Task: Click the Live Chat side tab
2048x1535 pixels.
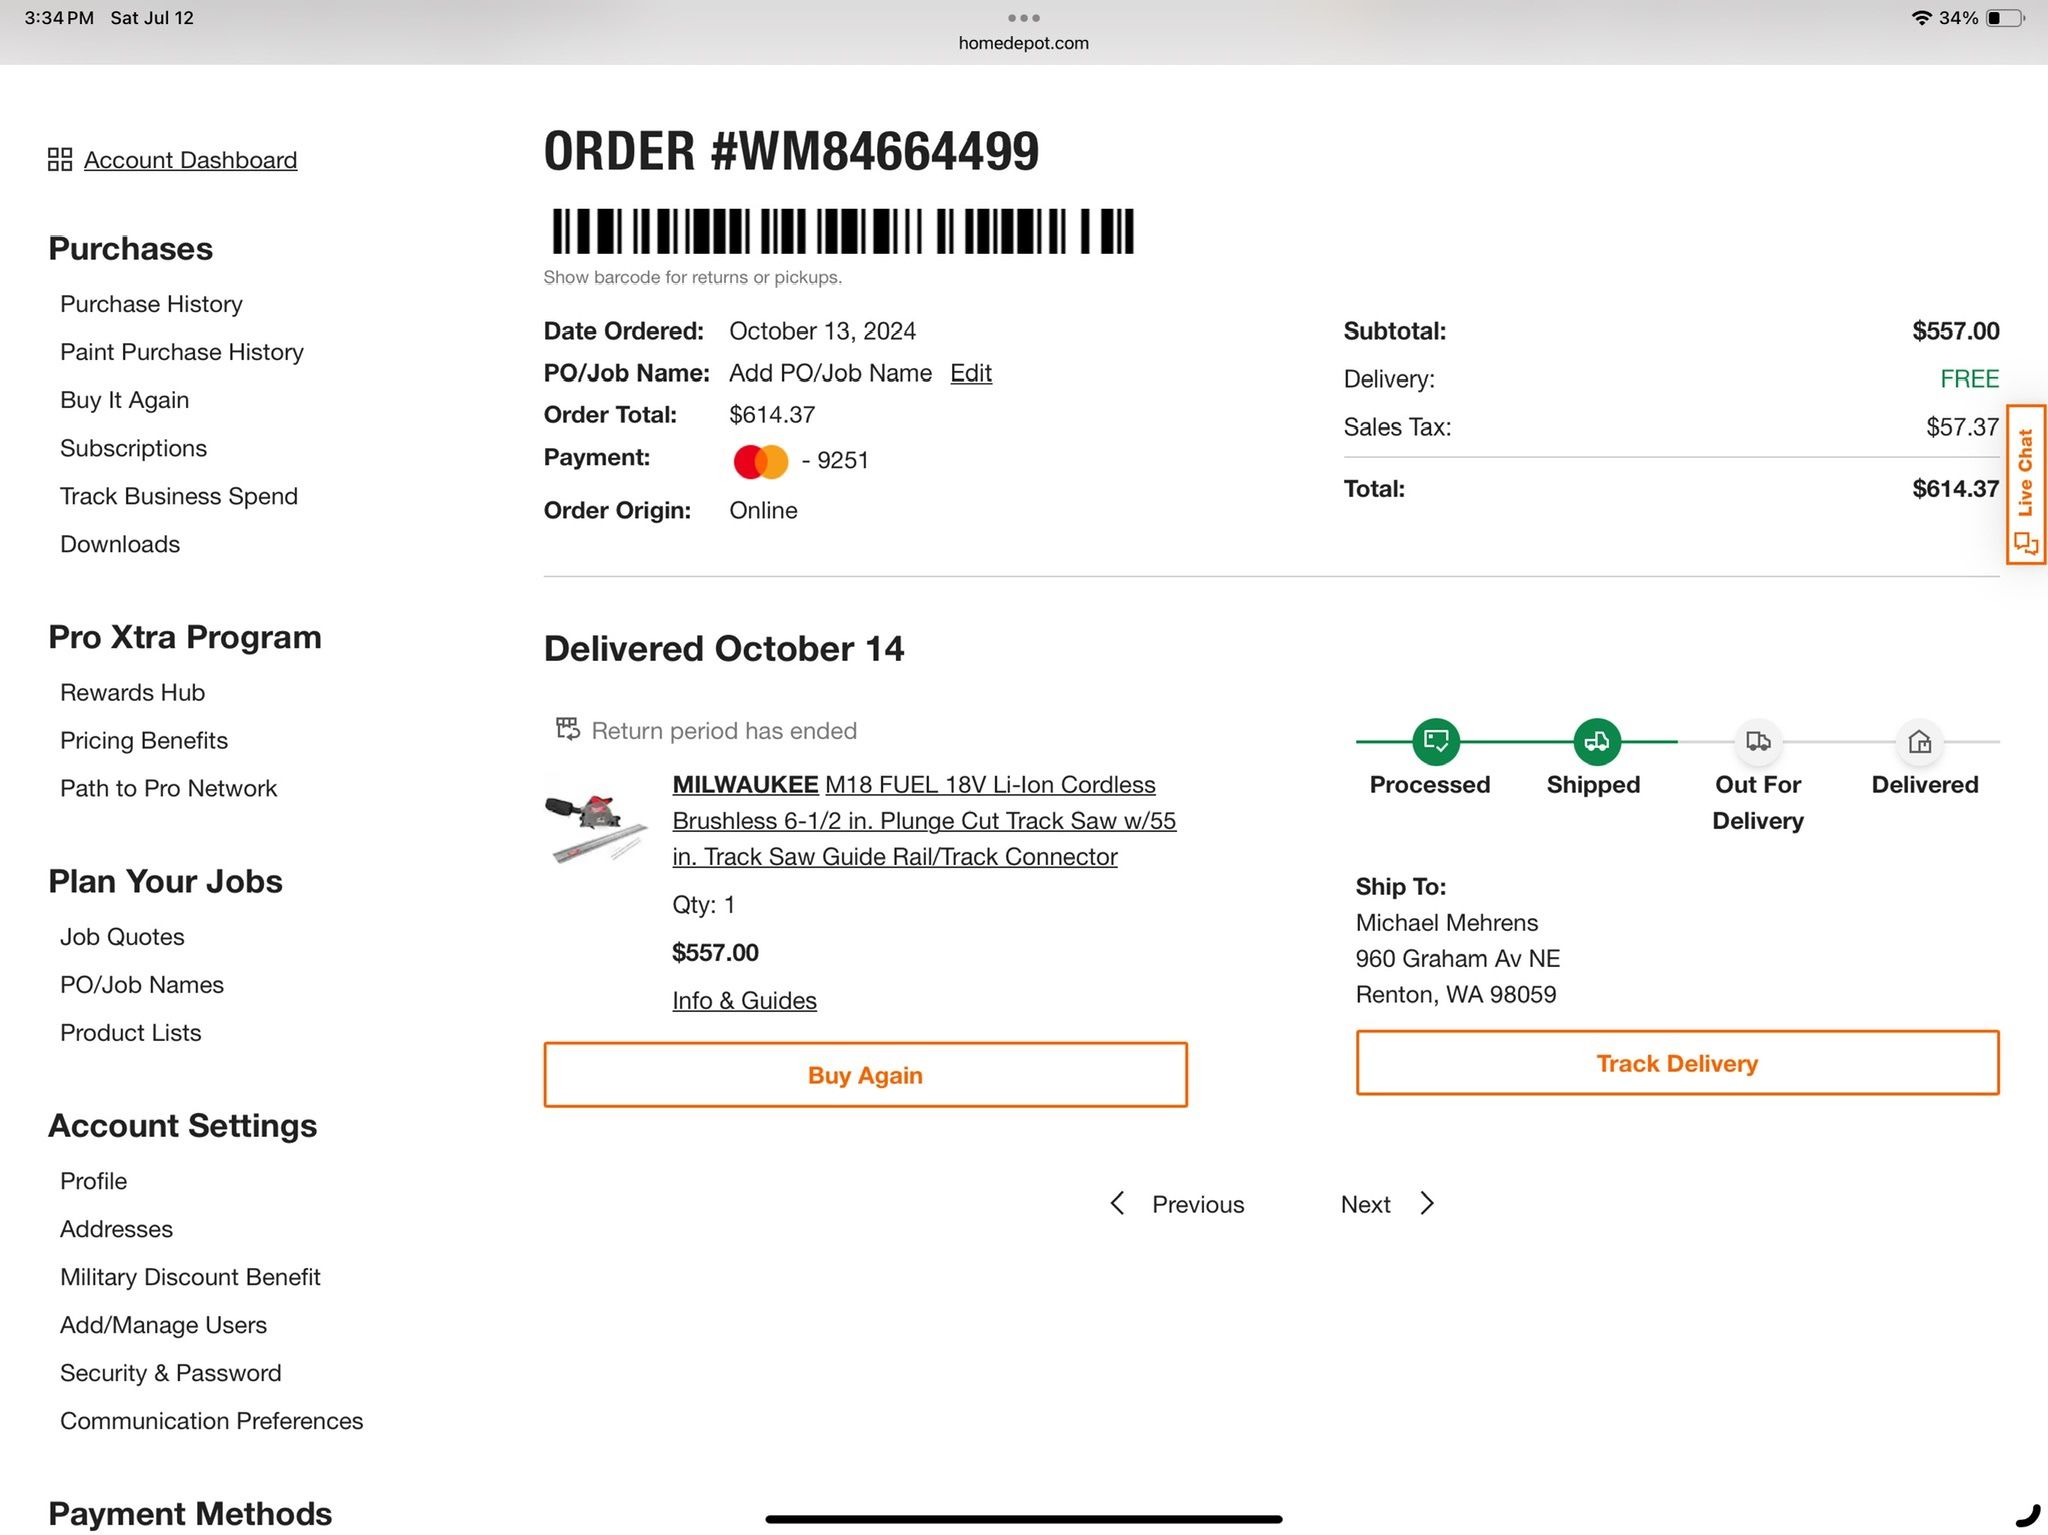Action: click(x=2026, y=485)
